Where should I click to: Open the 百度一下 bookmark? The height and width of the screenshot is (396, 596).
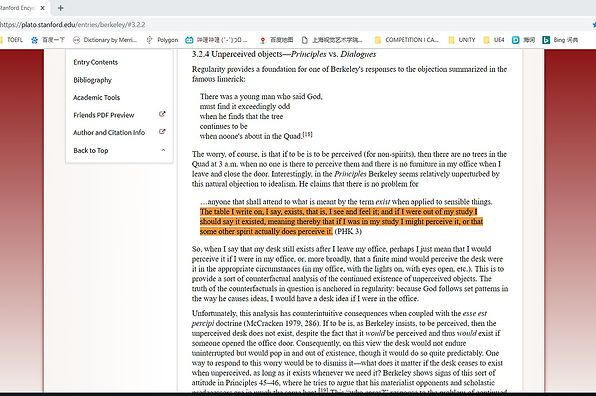tap(48, 40)
